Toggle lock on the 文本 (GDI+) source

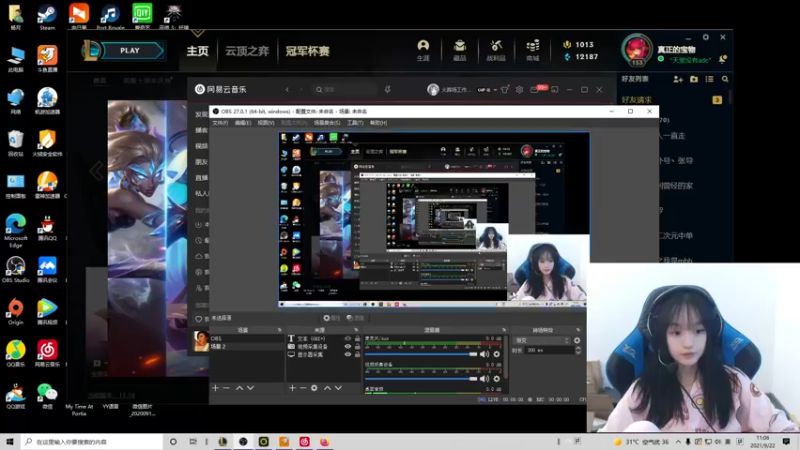pyautogui.click(x=357, y=338)
